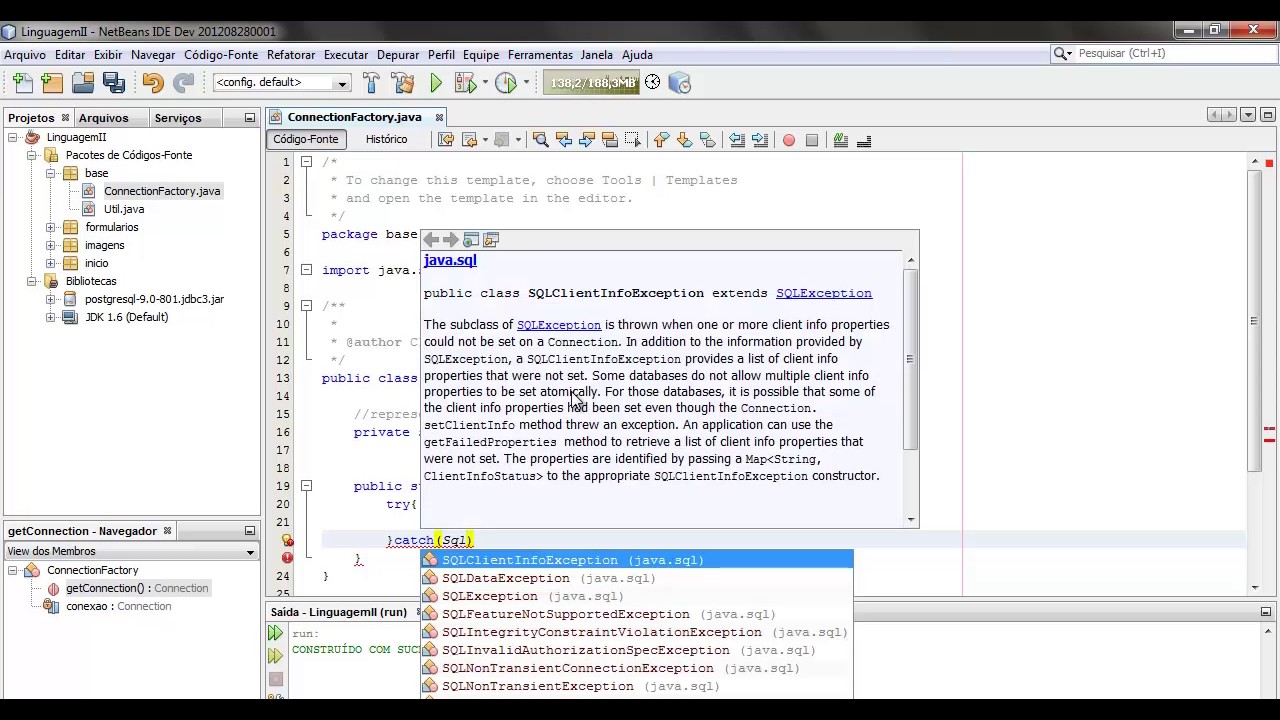Open the Depurar menu
The height and width of the screenshot is (720, 1280).
tap(398, 55)
